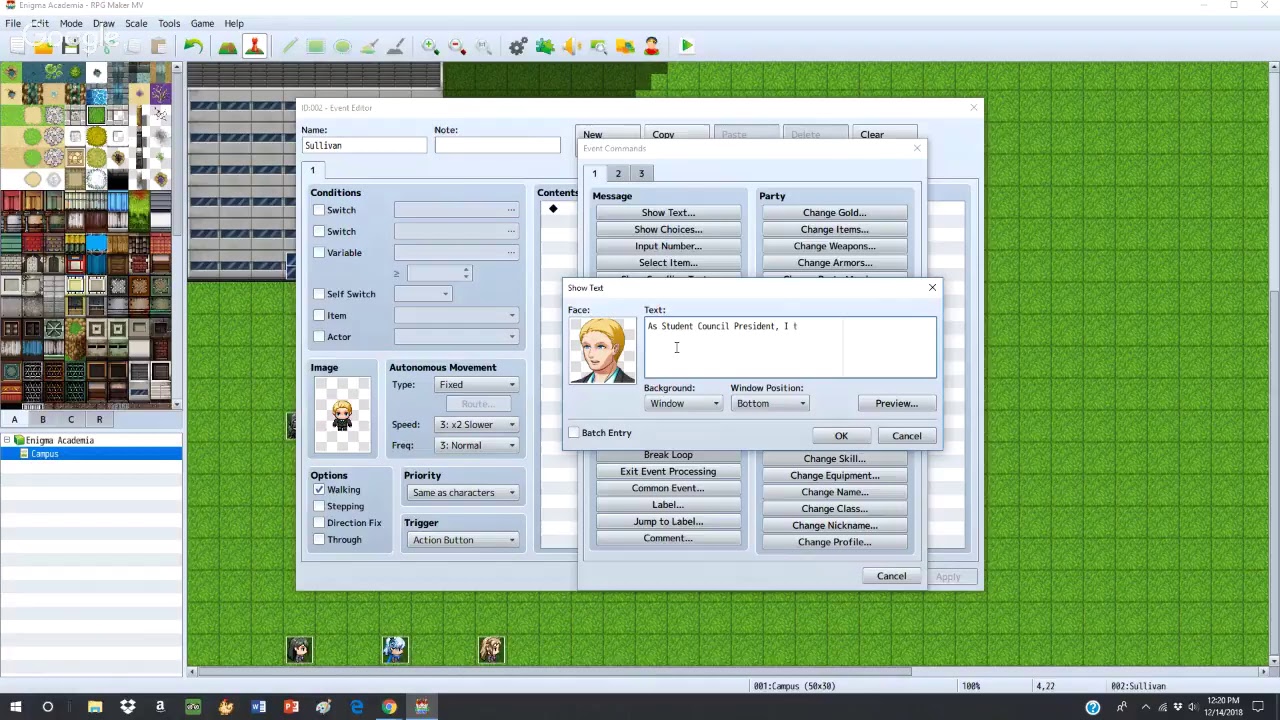
Task: Click the Zoom Out magnifier
Action: click(457, 46)
